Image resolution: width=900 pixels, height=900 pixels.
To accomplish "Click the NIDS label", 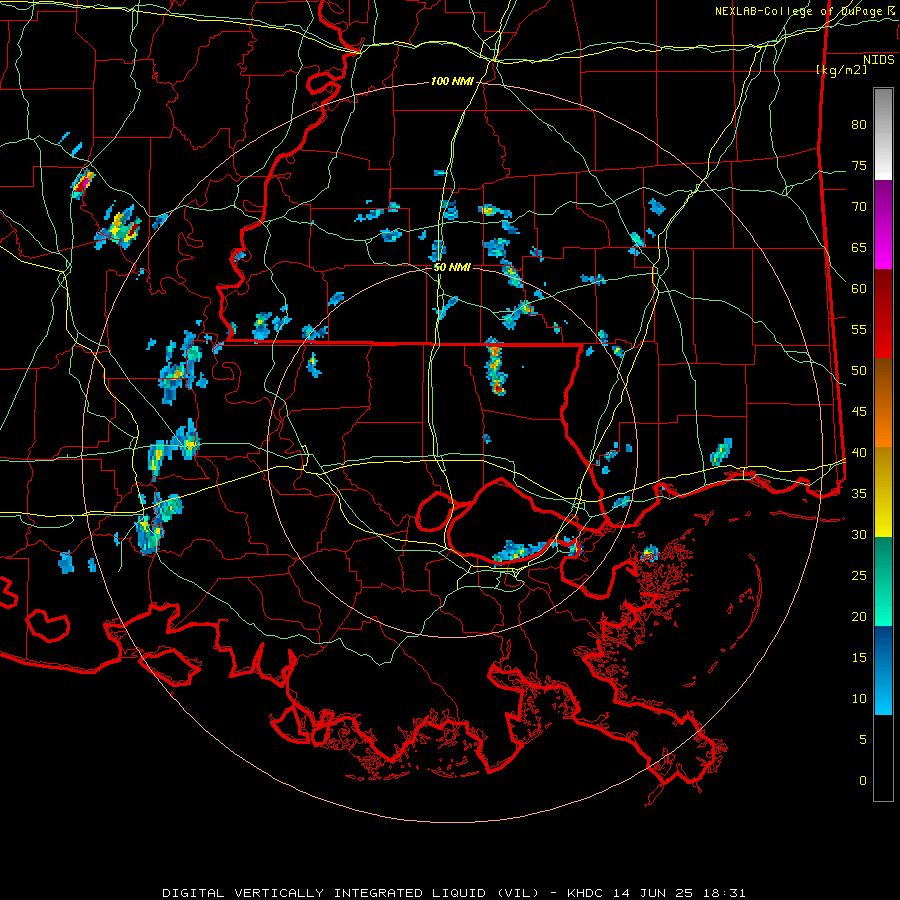I will coord(879,60).
